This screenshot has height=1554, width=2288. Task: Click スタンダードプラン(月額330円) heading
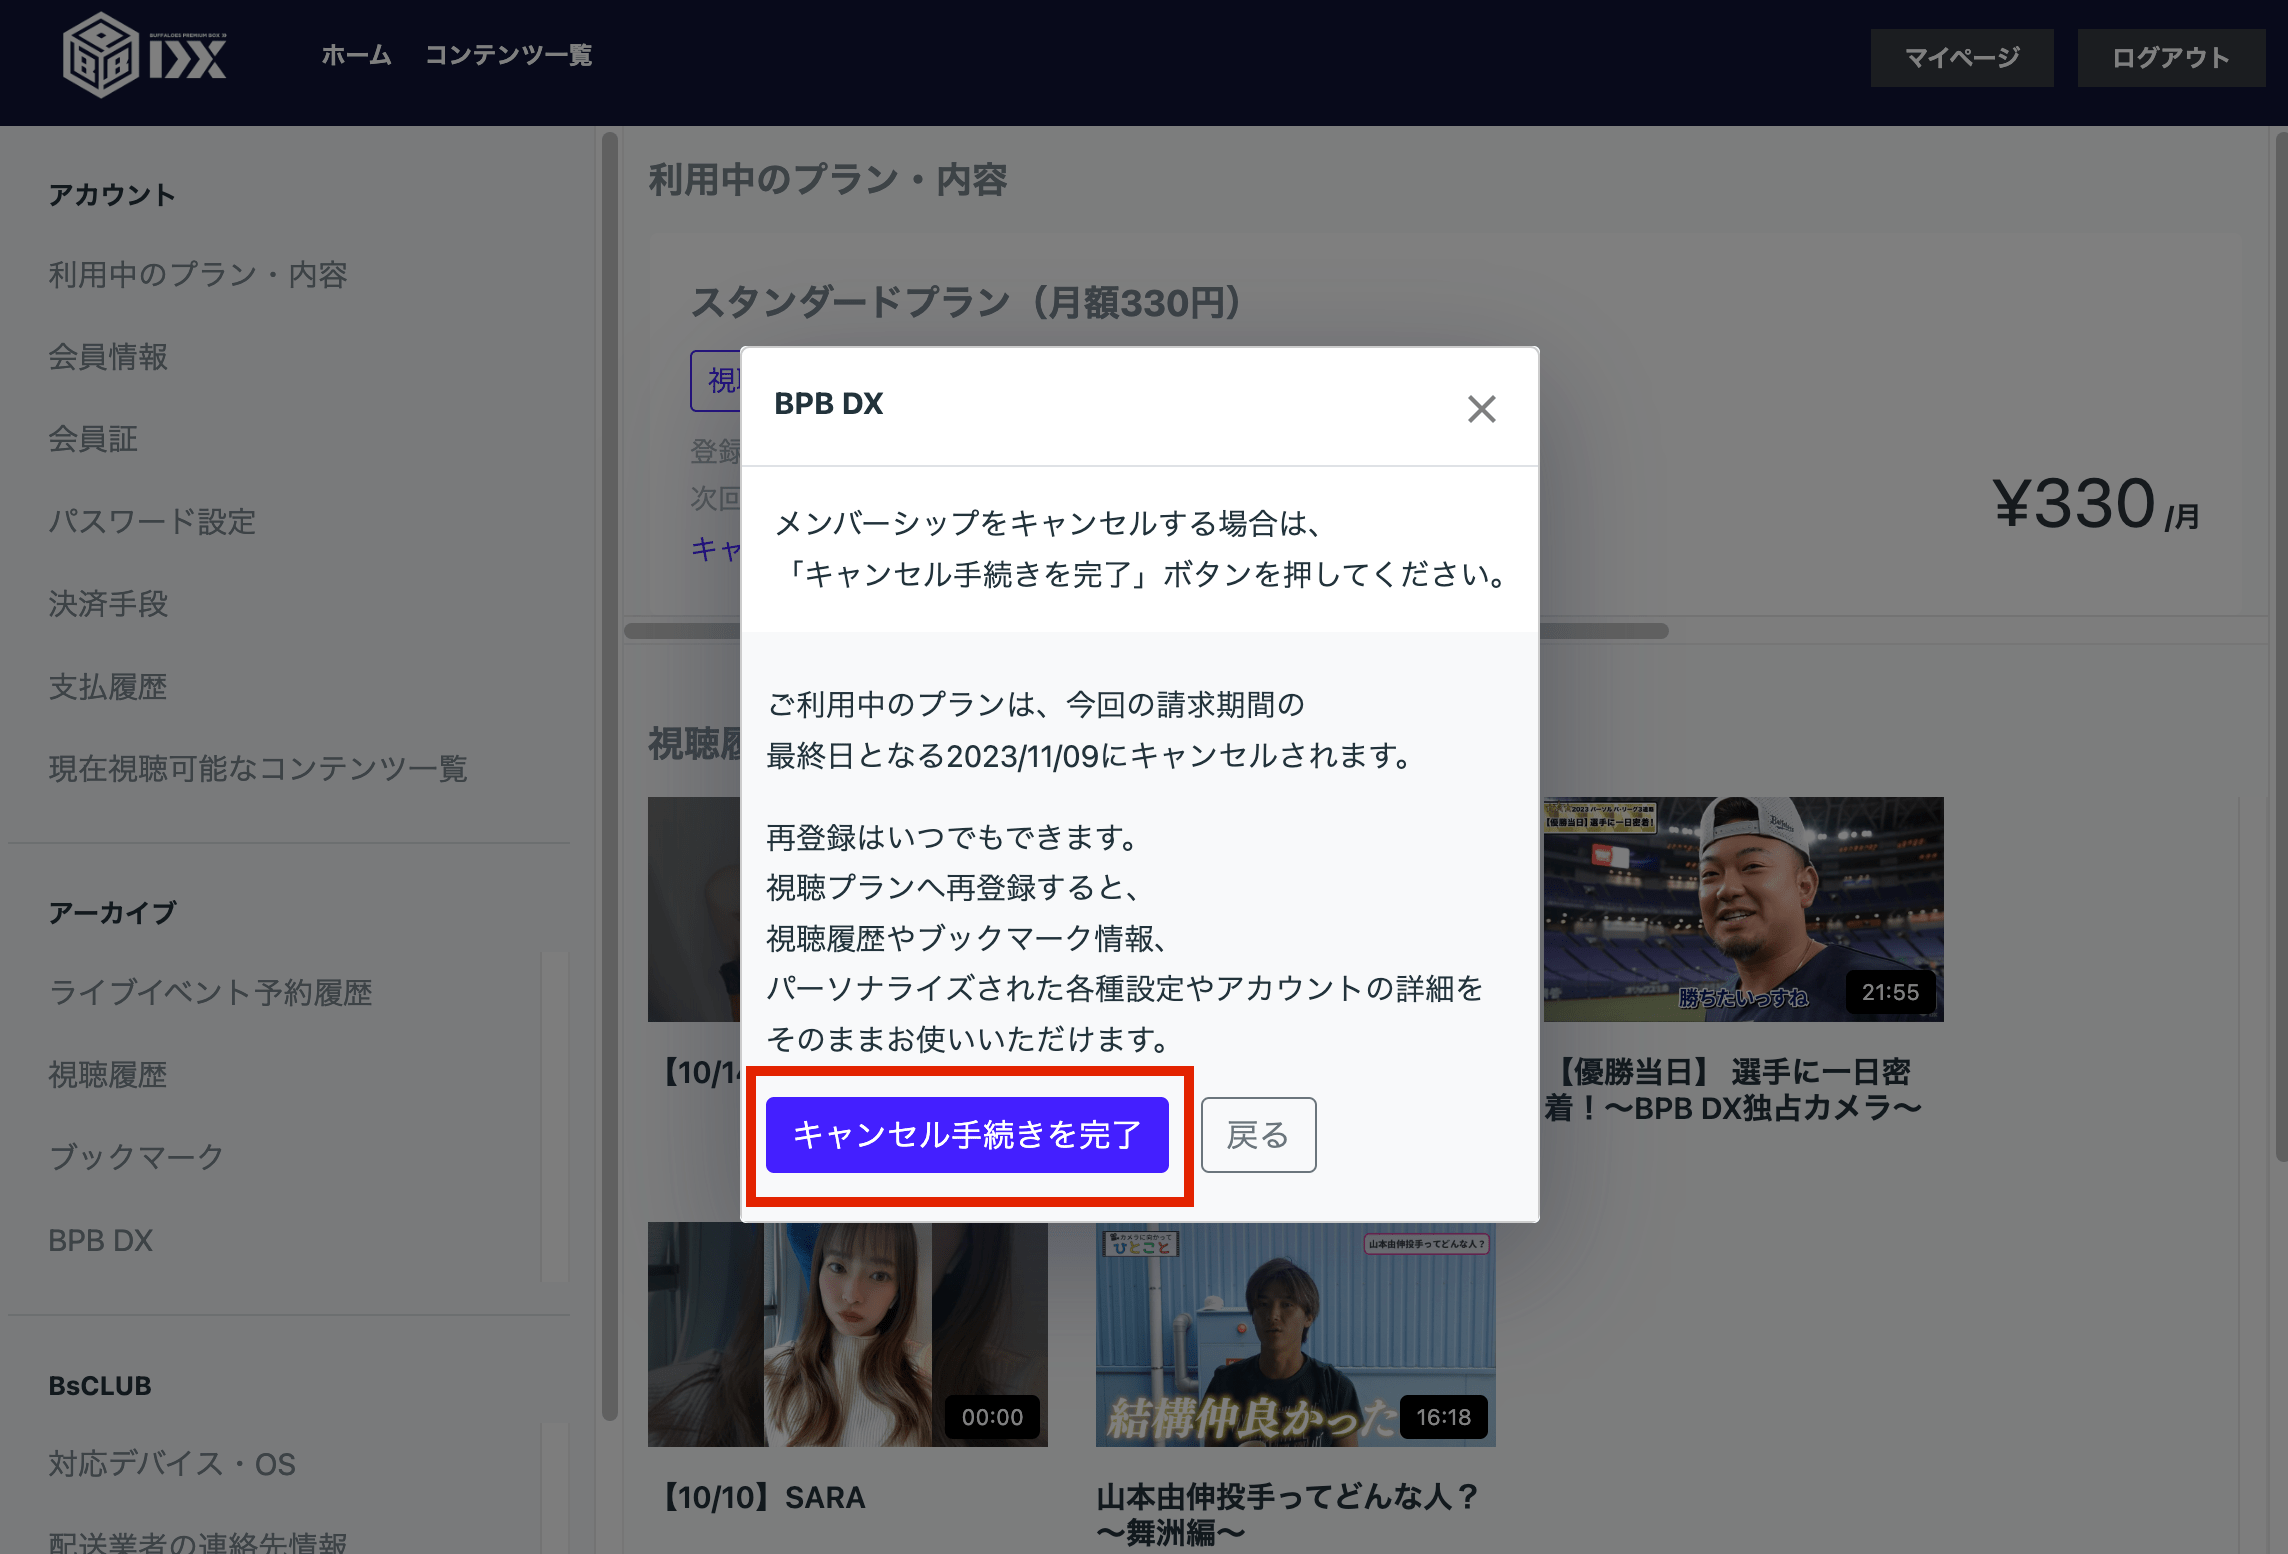coord(966,302)
